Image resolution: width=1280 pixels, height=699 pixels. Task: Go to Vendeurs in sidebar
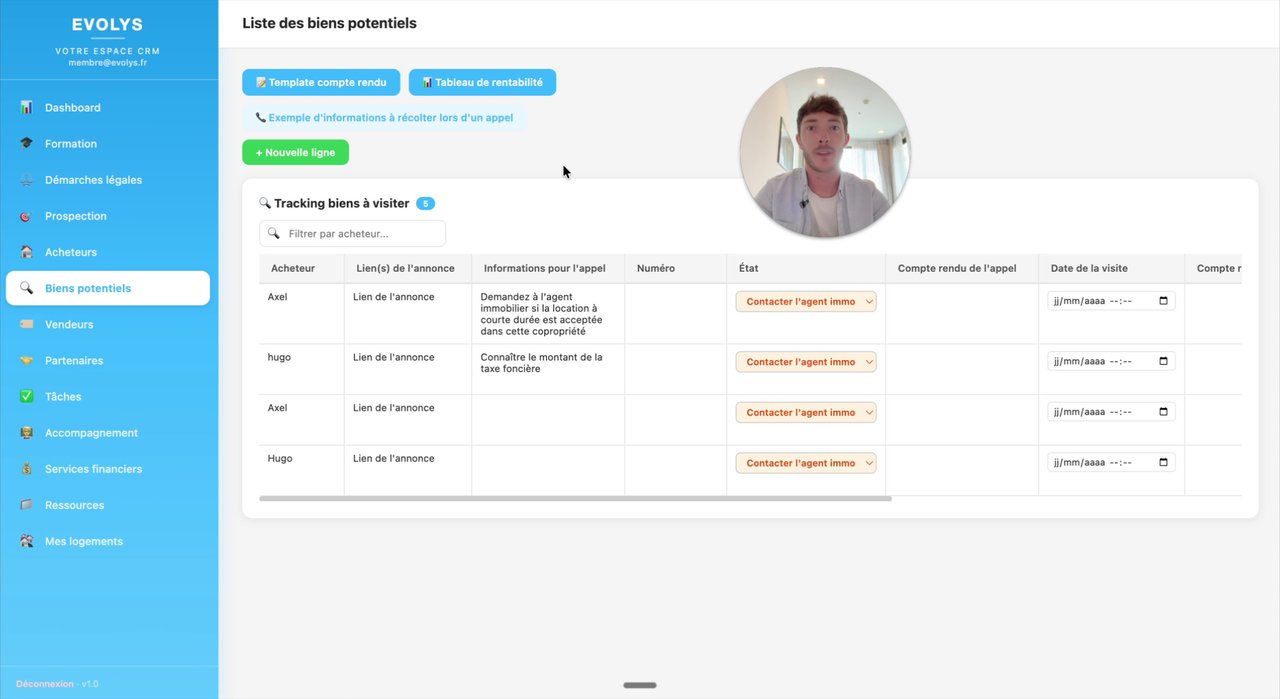69,325
